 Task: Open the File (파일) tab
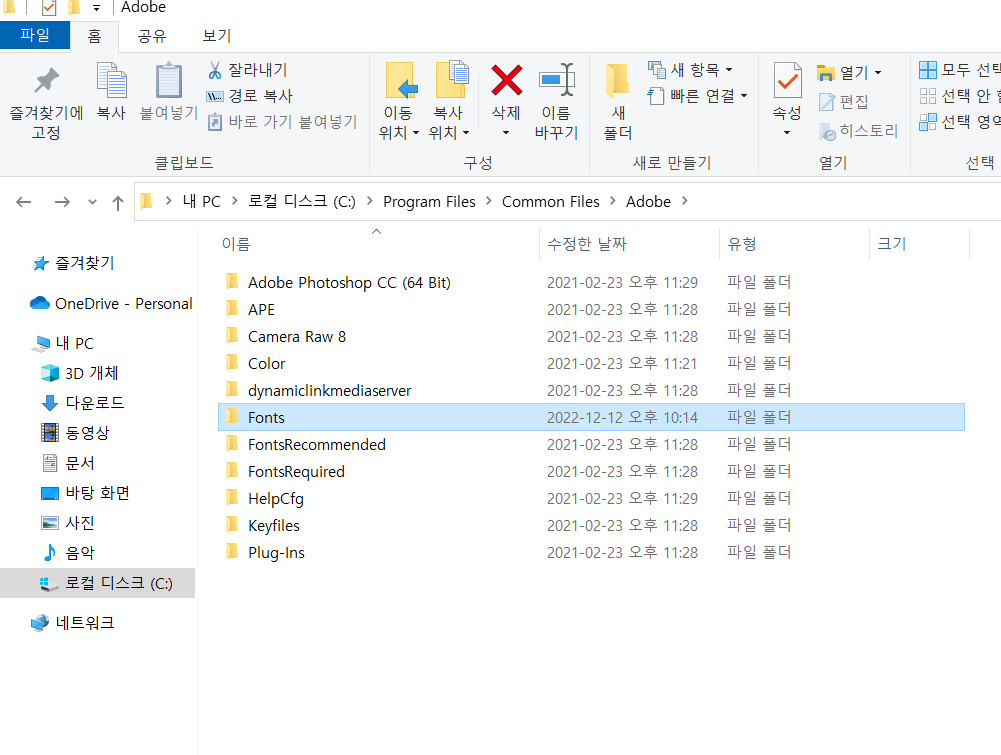tap(34, 34)
